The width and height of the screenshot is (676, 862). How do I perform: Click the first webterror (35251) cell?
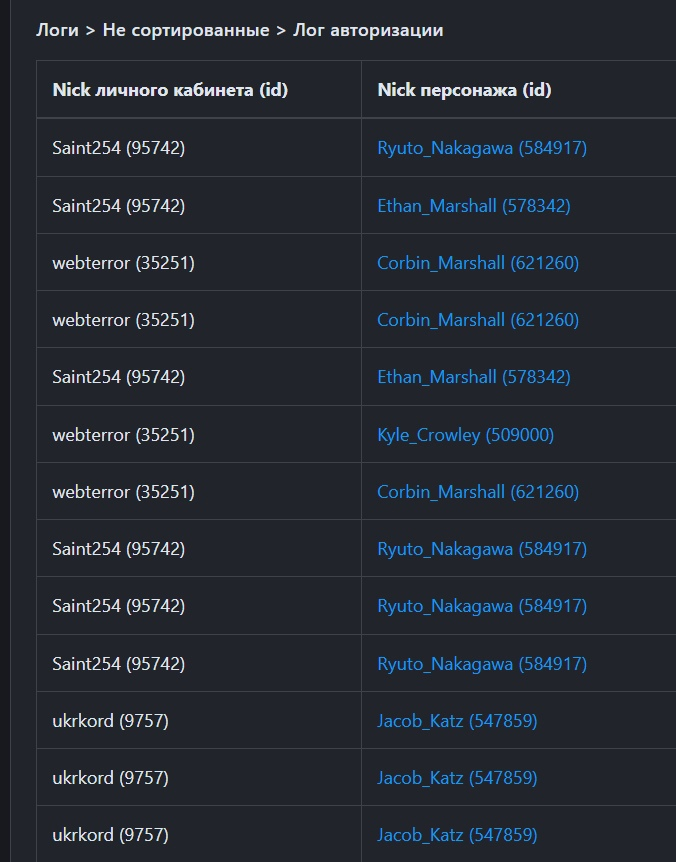pyautogui.click(x=123, y=263)
